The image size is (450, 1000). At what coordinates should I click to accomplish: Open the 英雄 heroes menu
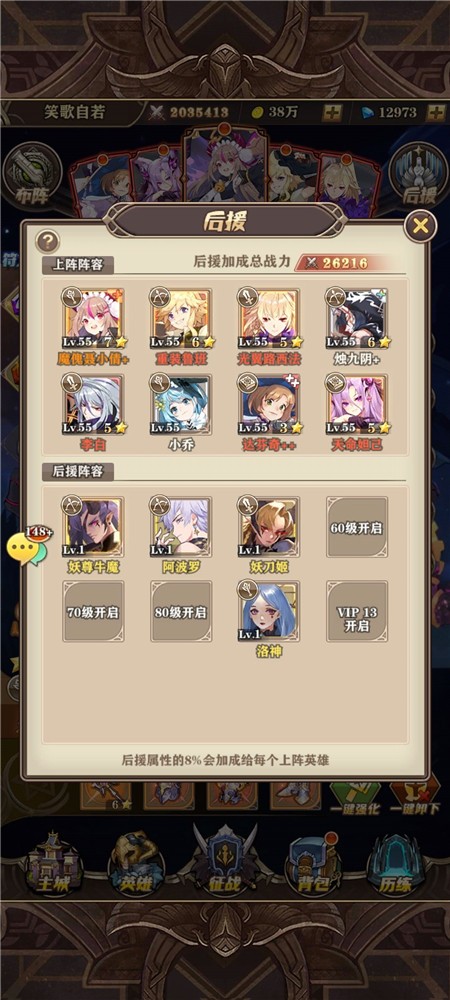(136, 862)
